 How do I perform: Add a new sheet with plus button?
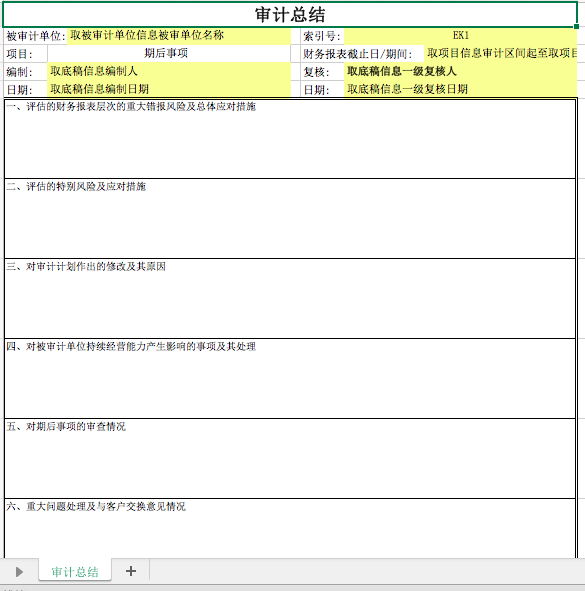pos(131,571)
